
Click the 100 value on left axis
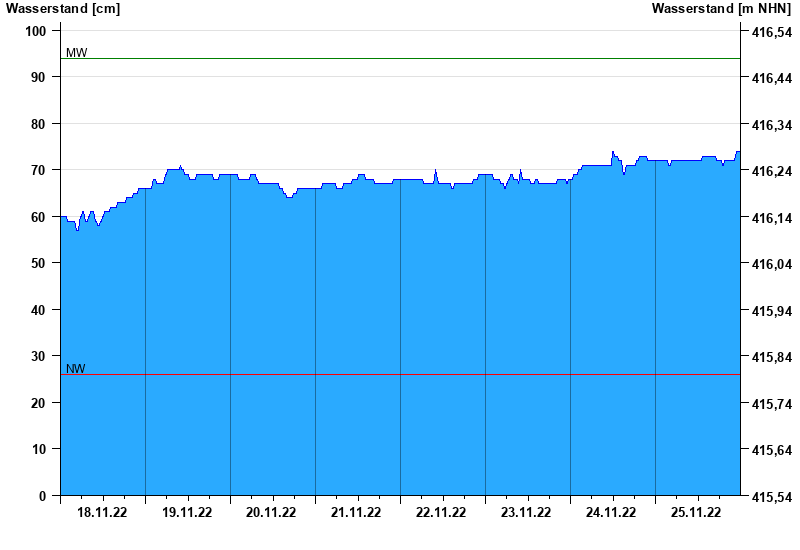(x=36, y=31)
